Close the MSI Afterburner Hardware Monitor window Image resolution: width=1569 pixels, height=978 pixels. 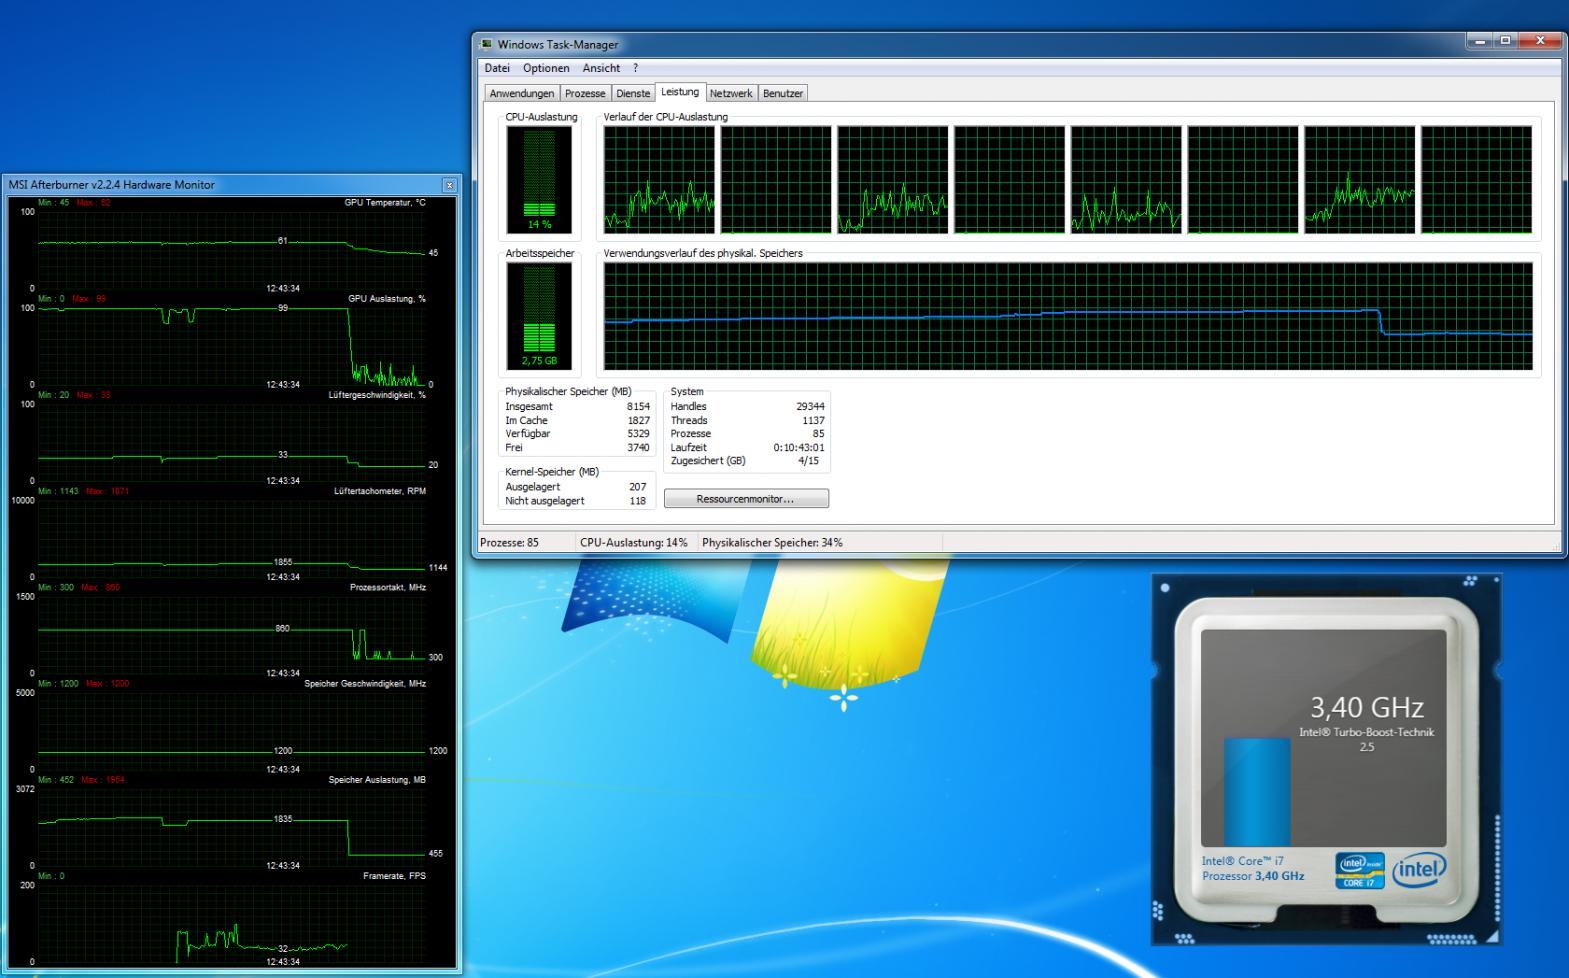click(x=449, y=185)
